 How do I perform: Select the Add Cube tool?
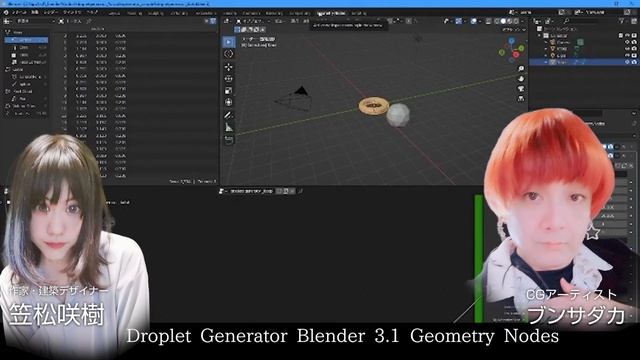coord(229,140)
